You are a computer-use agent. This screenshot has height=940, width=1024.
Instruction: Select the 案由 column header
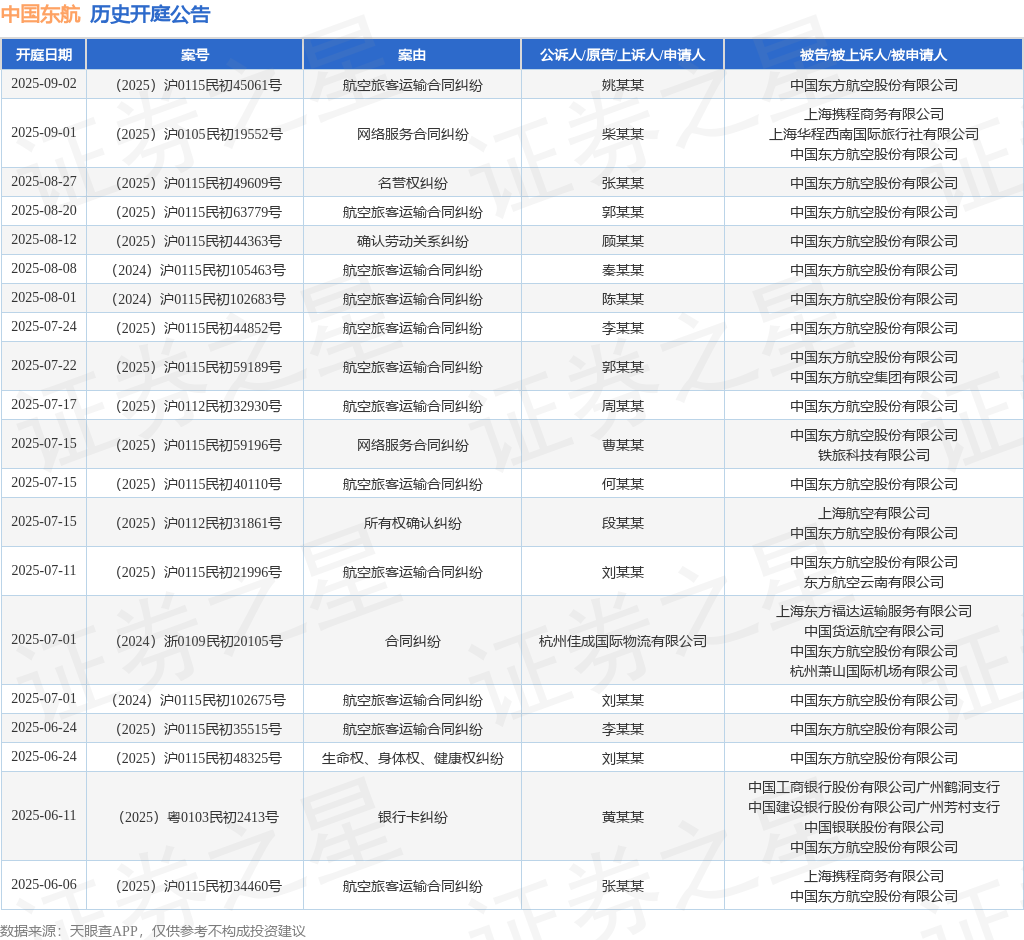(412, 55)
